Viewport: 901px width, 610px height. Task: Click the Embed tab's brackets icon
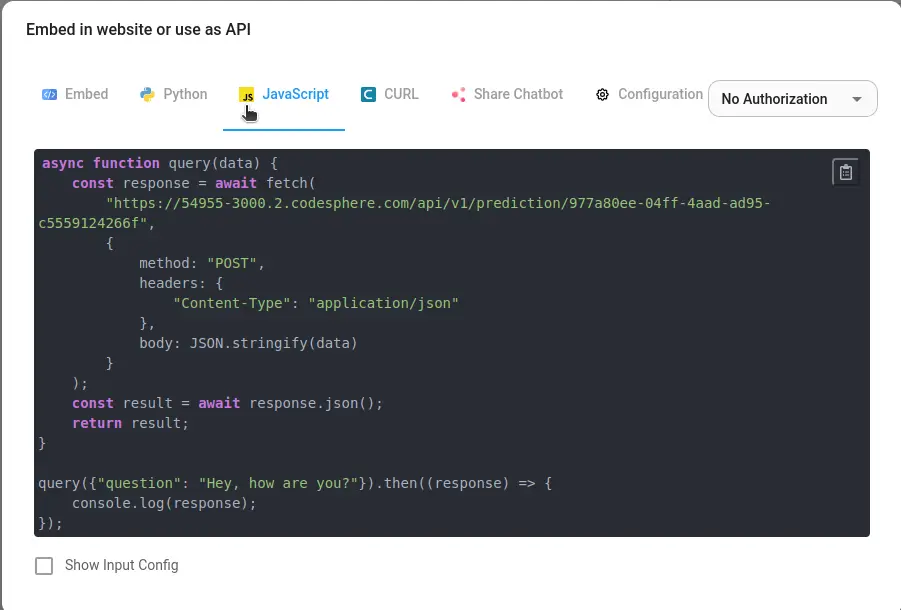coord(51,94)
